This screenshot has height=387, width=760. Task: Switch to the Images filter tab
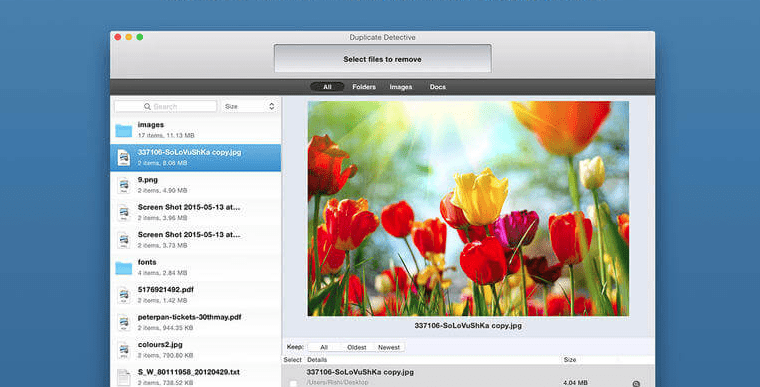[x=401, y=87]
